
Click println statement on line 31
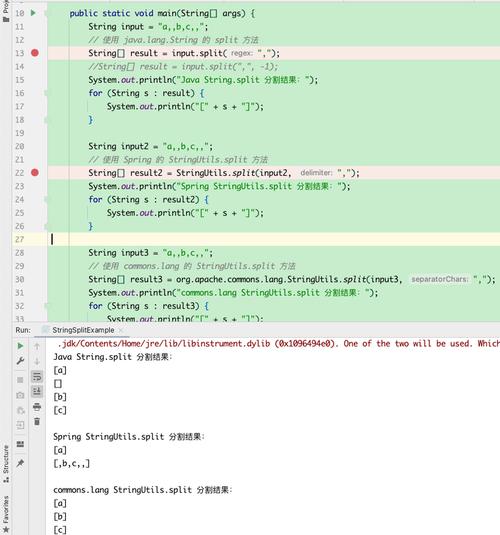click(233, 293)
